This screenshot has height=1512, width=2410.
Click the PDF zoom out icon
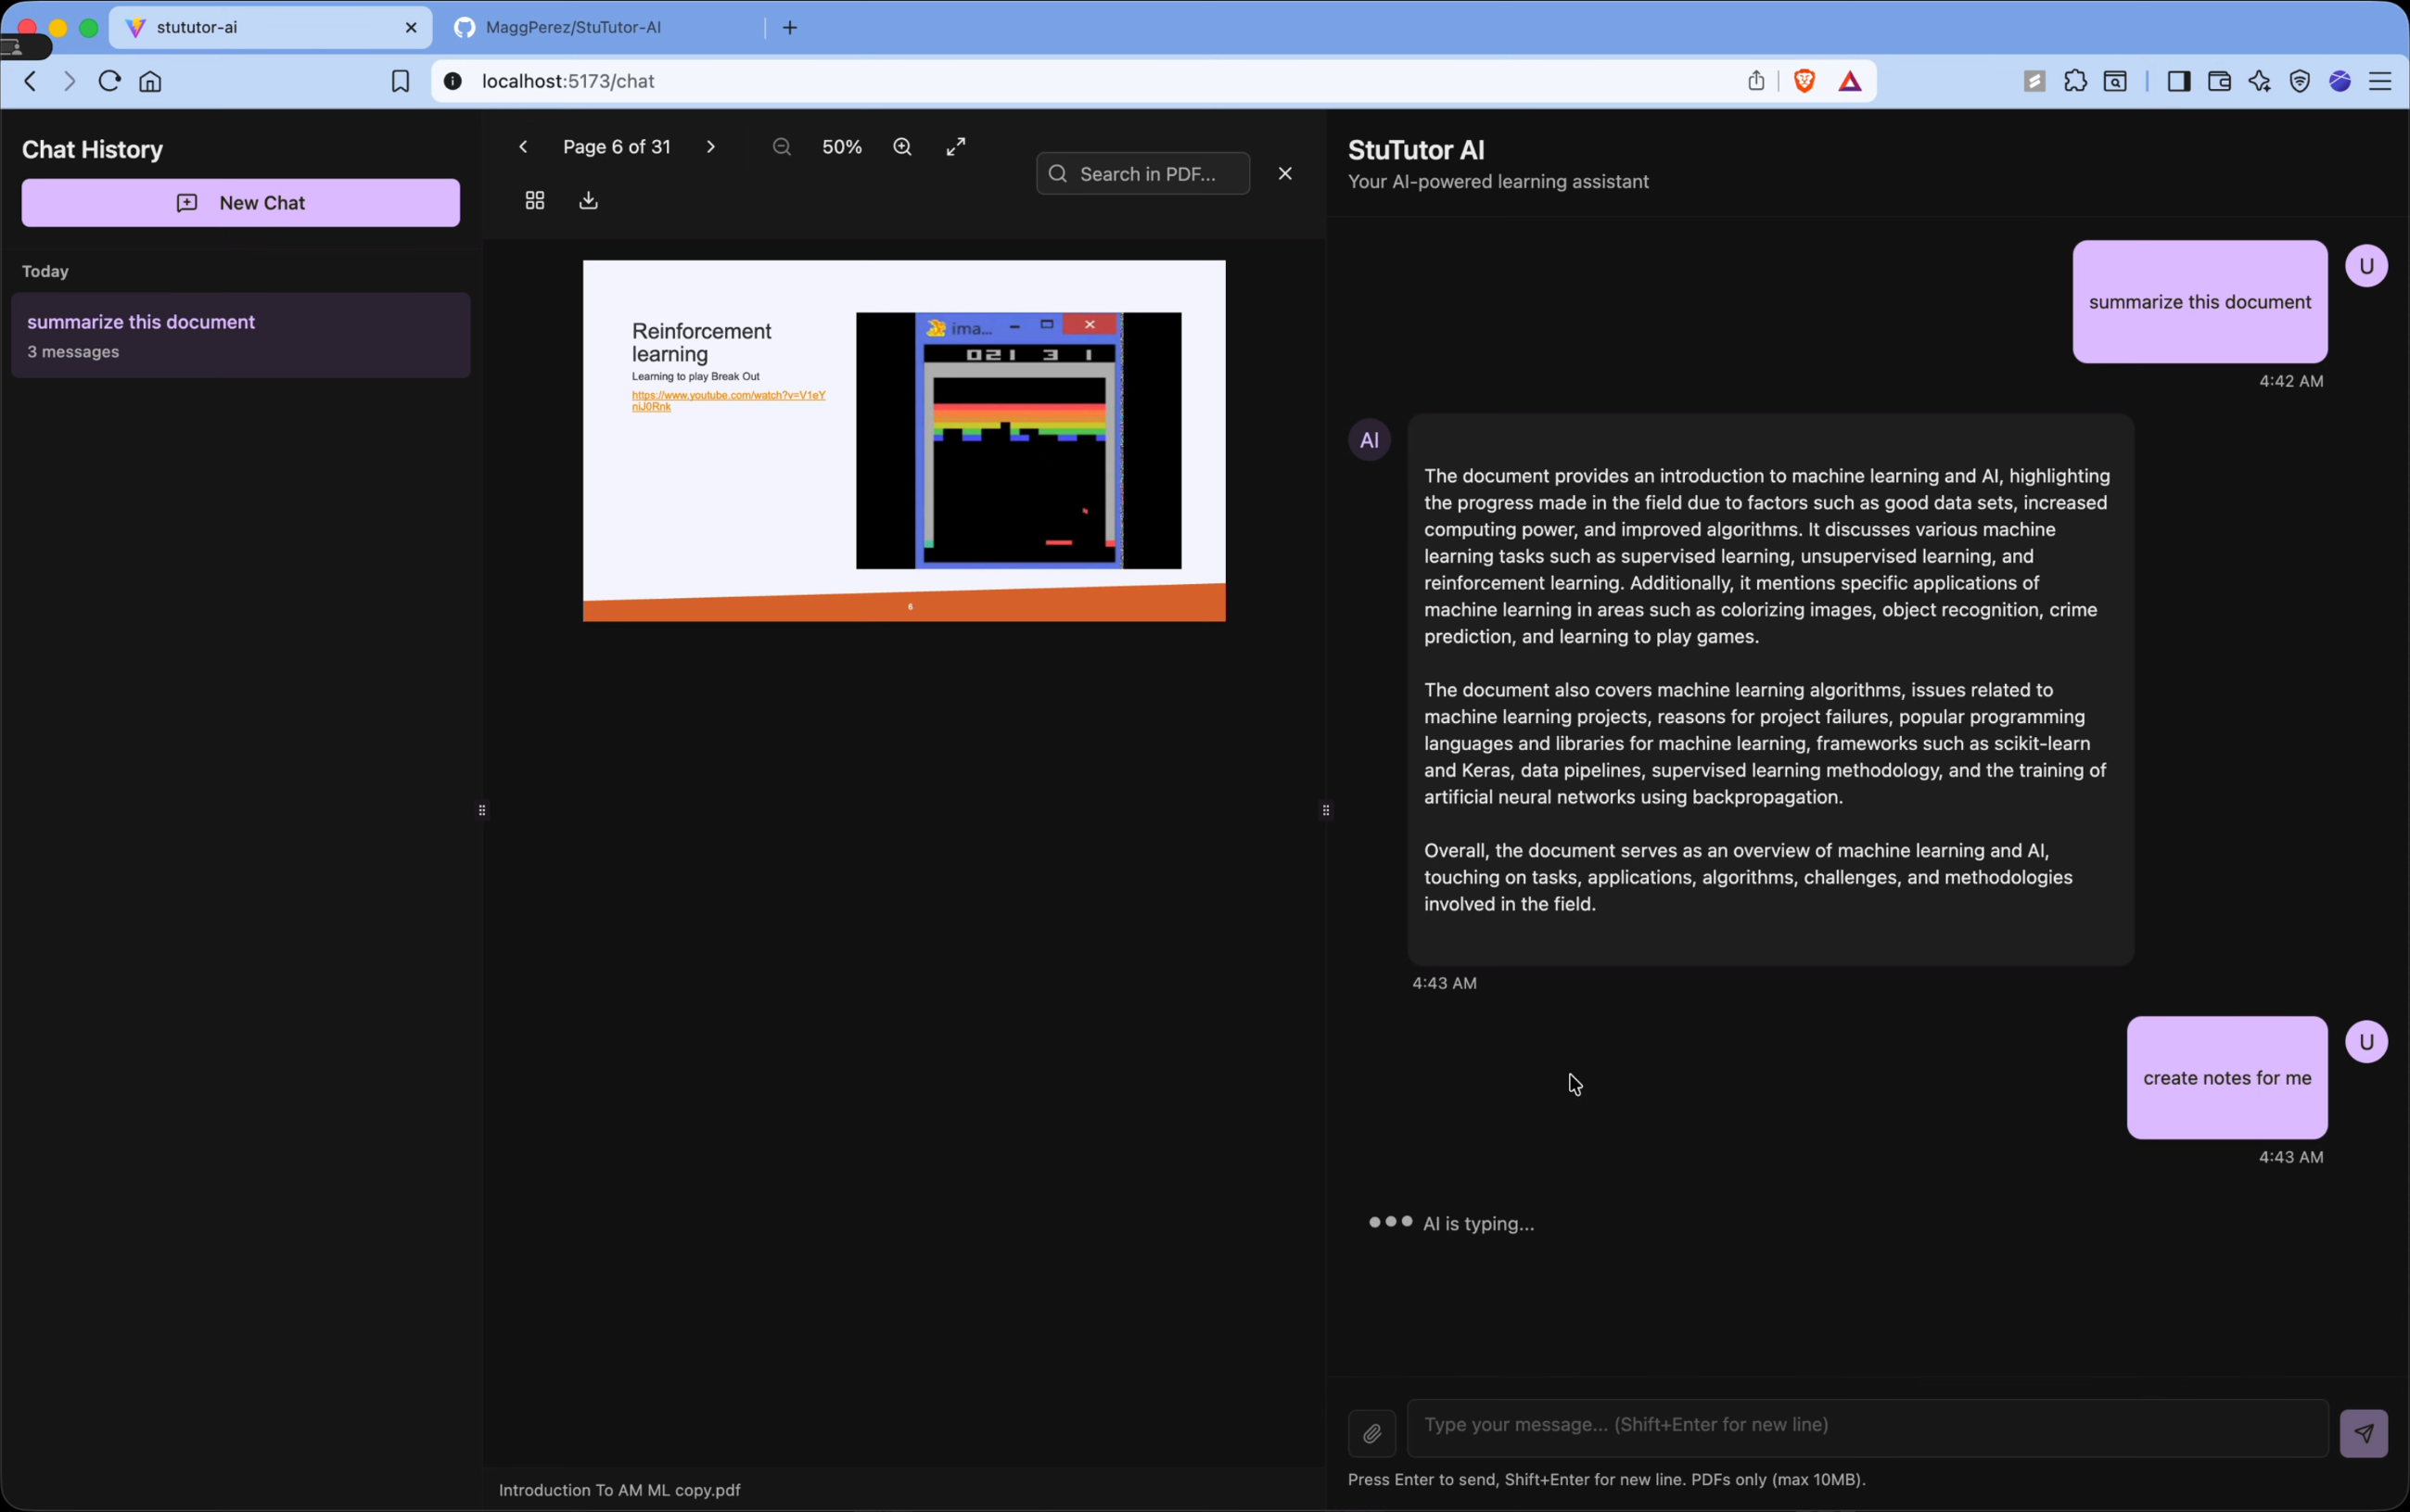pos(782,147)
